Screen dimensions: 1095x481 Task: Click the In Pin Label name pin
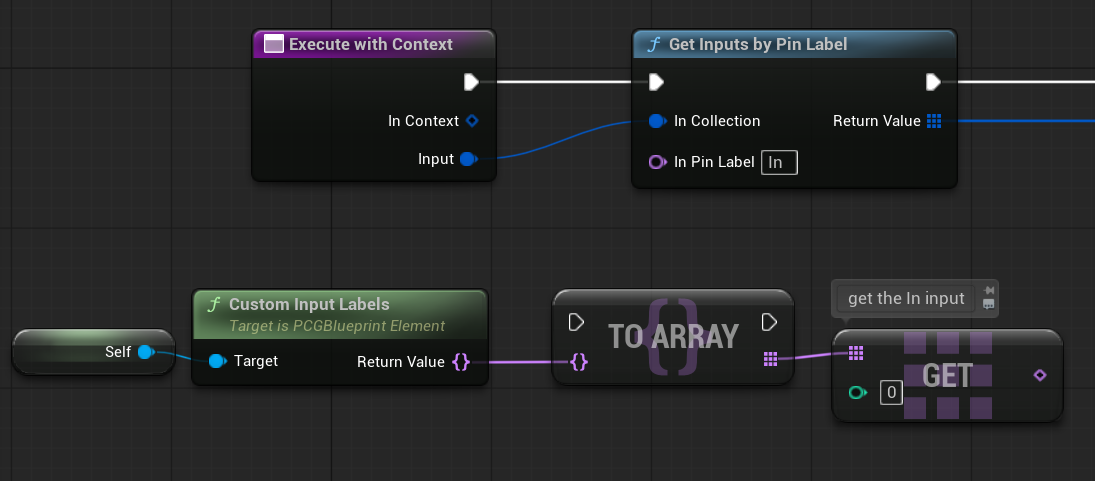[x=657, y=162]
